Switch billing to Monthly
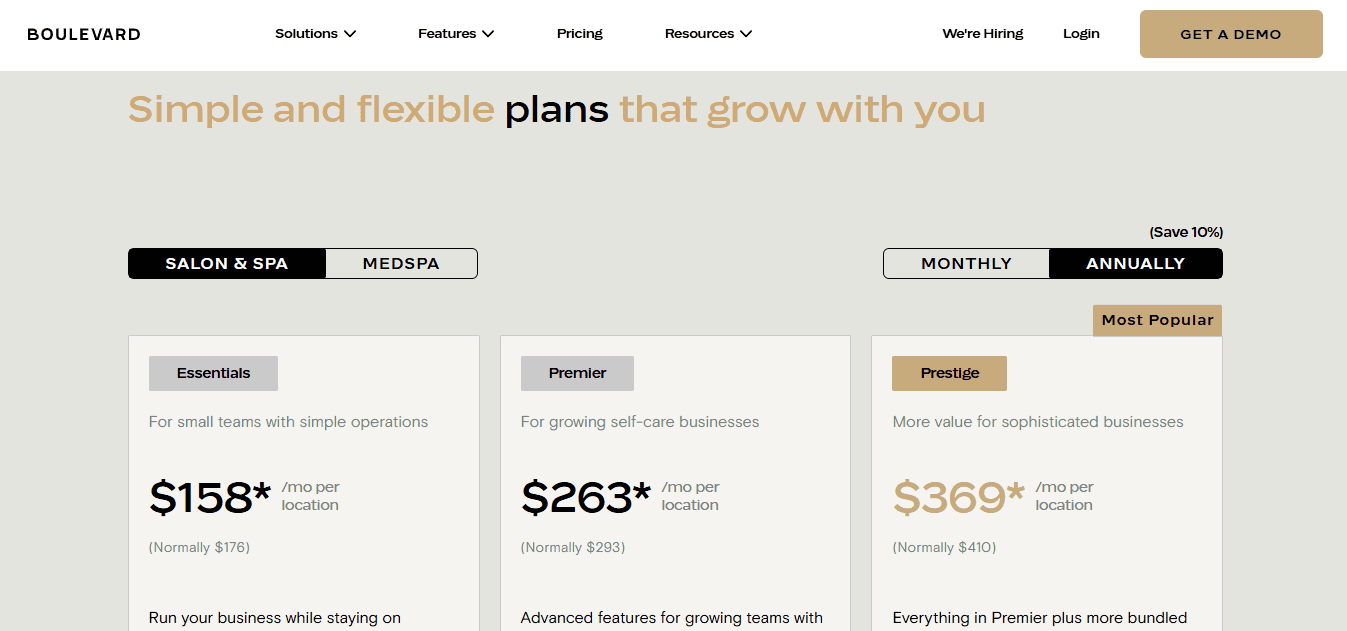The width and height of the screenshot is (1347, 631). (966, 264)
